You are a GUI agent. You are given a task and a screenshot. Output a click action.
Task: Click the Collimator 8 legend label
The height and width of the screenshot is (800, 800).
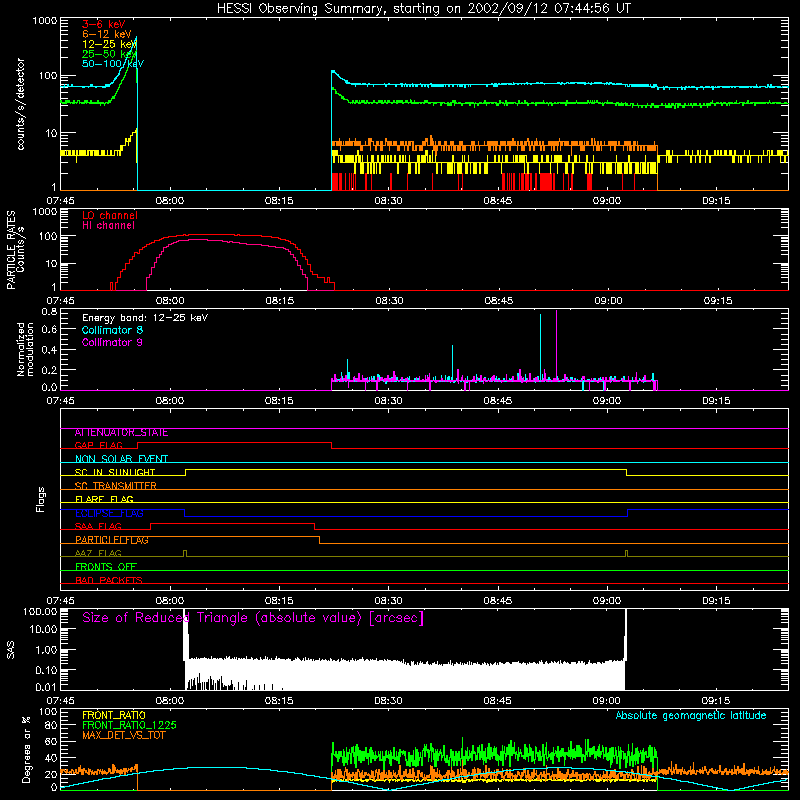pos(112,330)
